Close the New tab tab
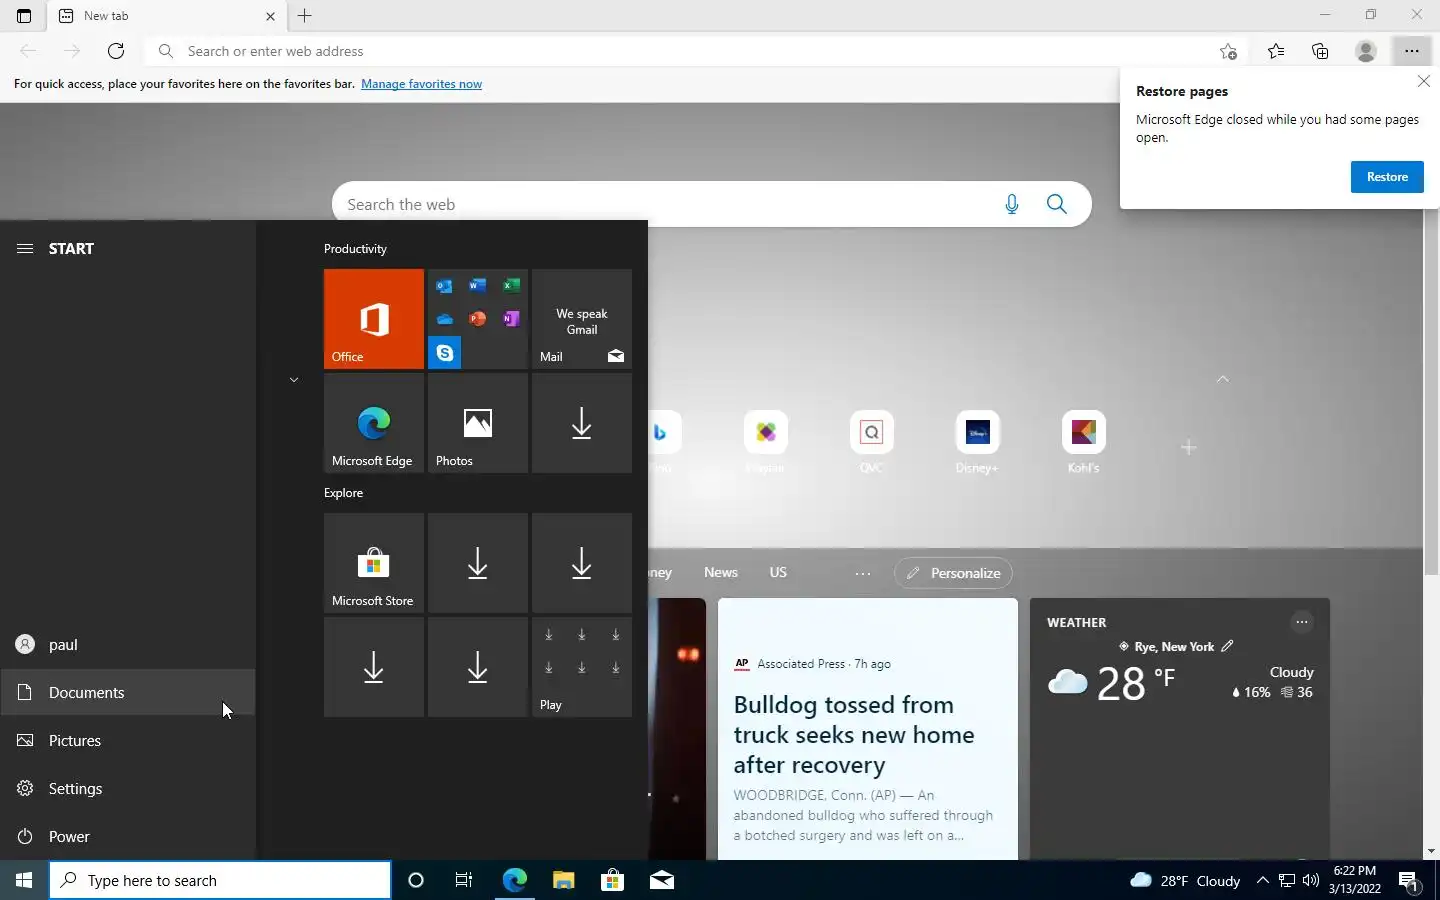The width and height of the screenshot is (1440, 900). click(270, 16)
